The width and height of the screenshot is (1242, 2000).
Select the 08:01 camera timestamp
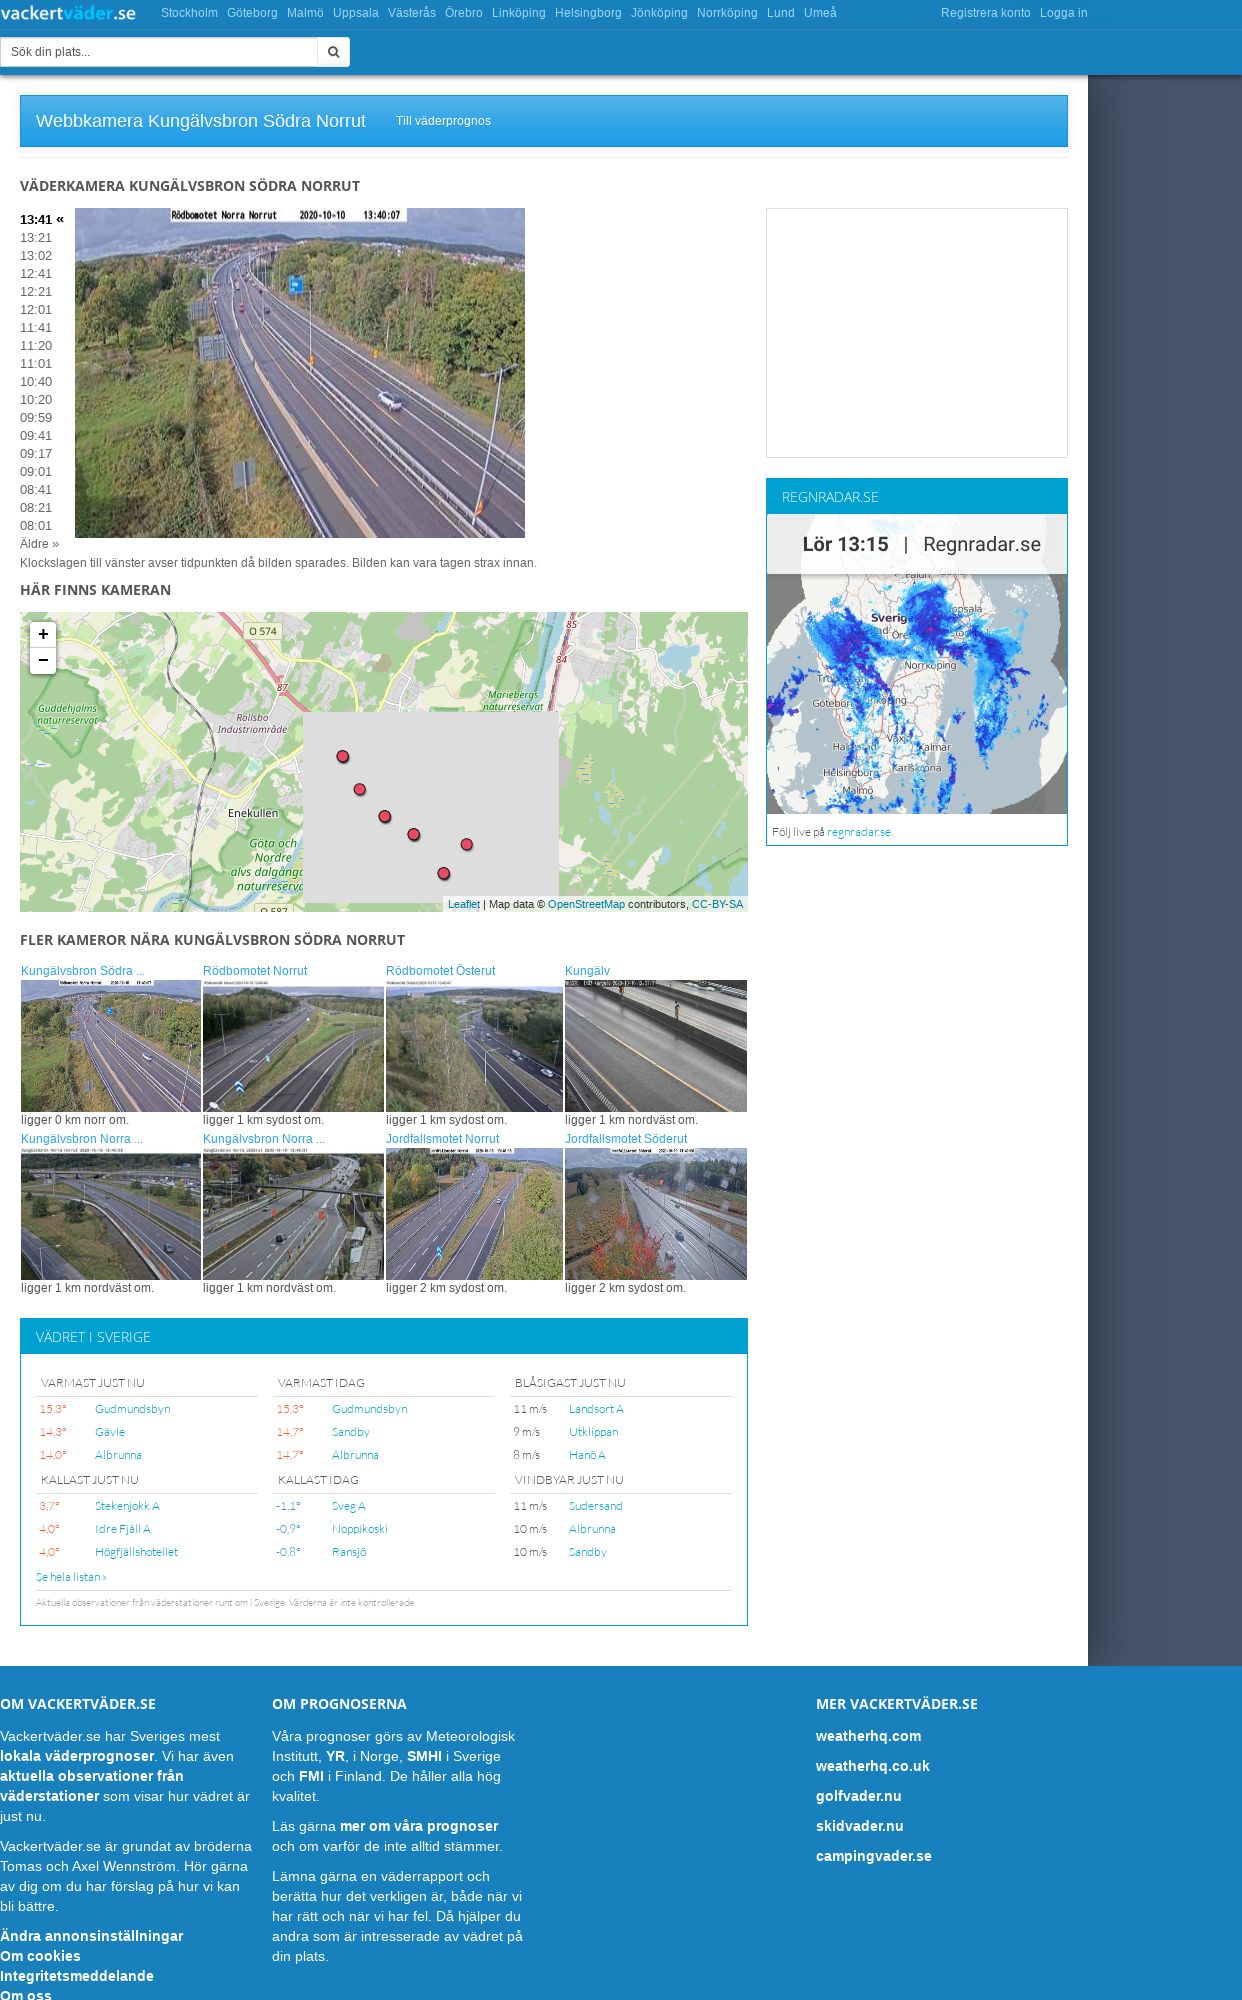click(x=36, y=526)
